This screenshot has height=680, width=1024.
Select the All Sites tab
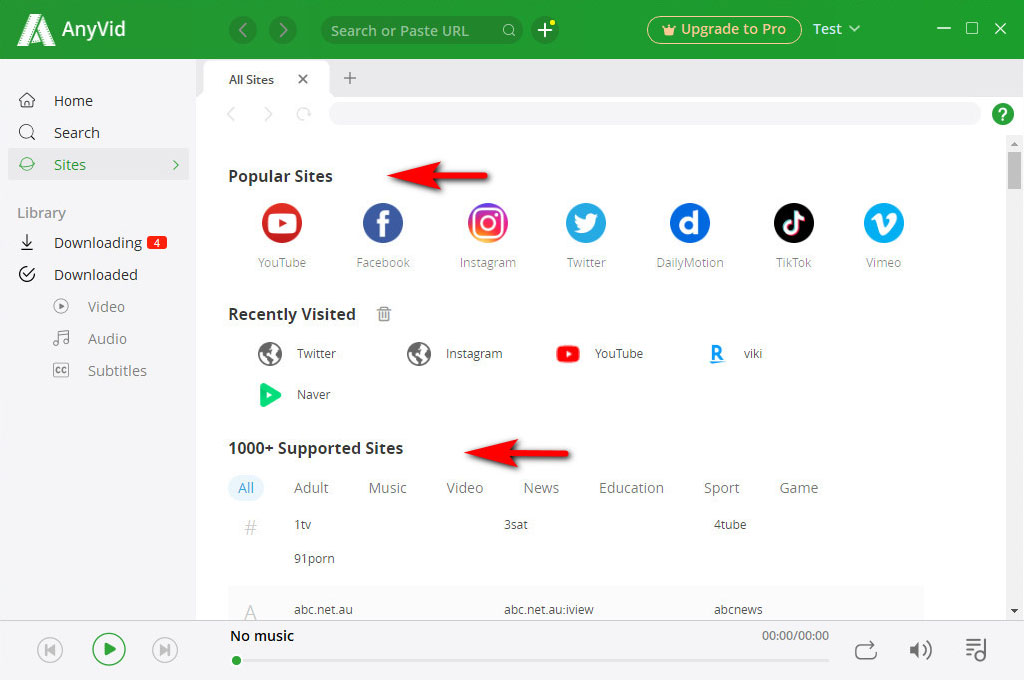point(251,80)
